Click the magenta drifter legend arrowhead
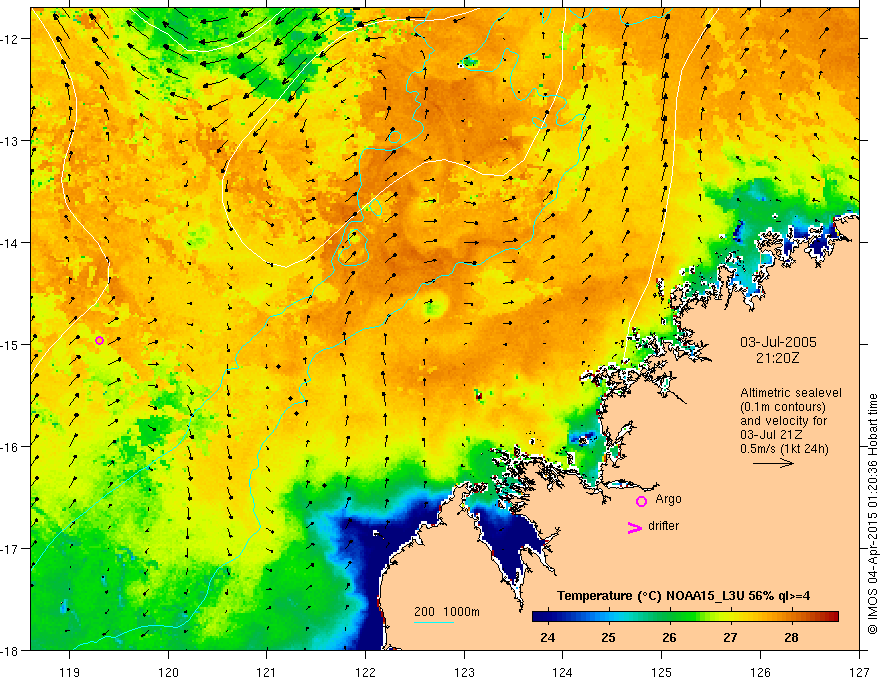This screenshot has height=680, width=880. (634, 528)
